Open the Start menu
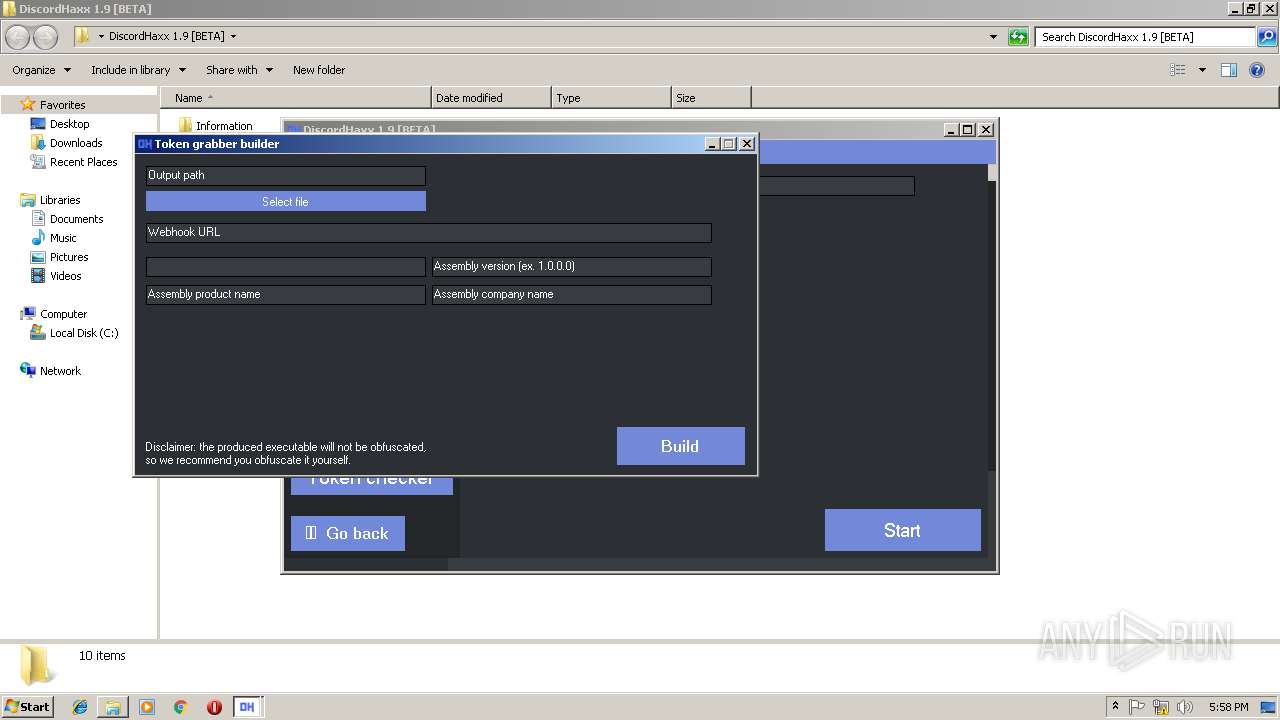Viewport: 1280px width, 720px height. (27, 706)
